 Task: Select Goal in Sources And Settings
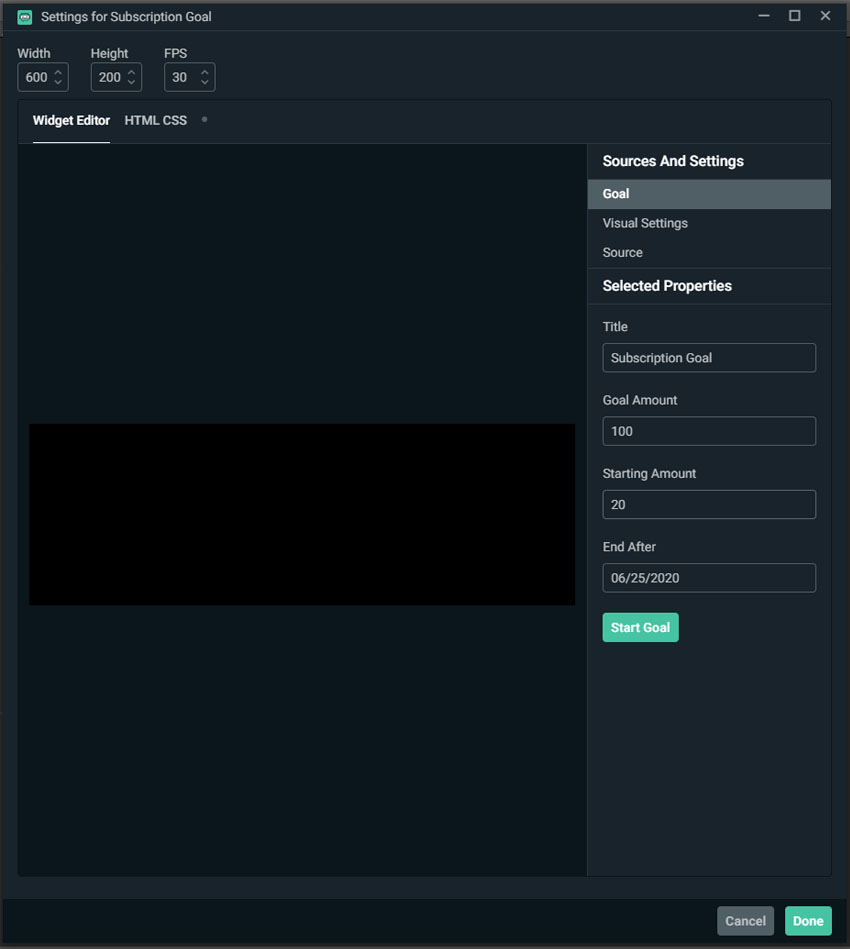click(709, 194)
